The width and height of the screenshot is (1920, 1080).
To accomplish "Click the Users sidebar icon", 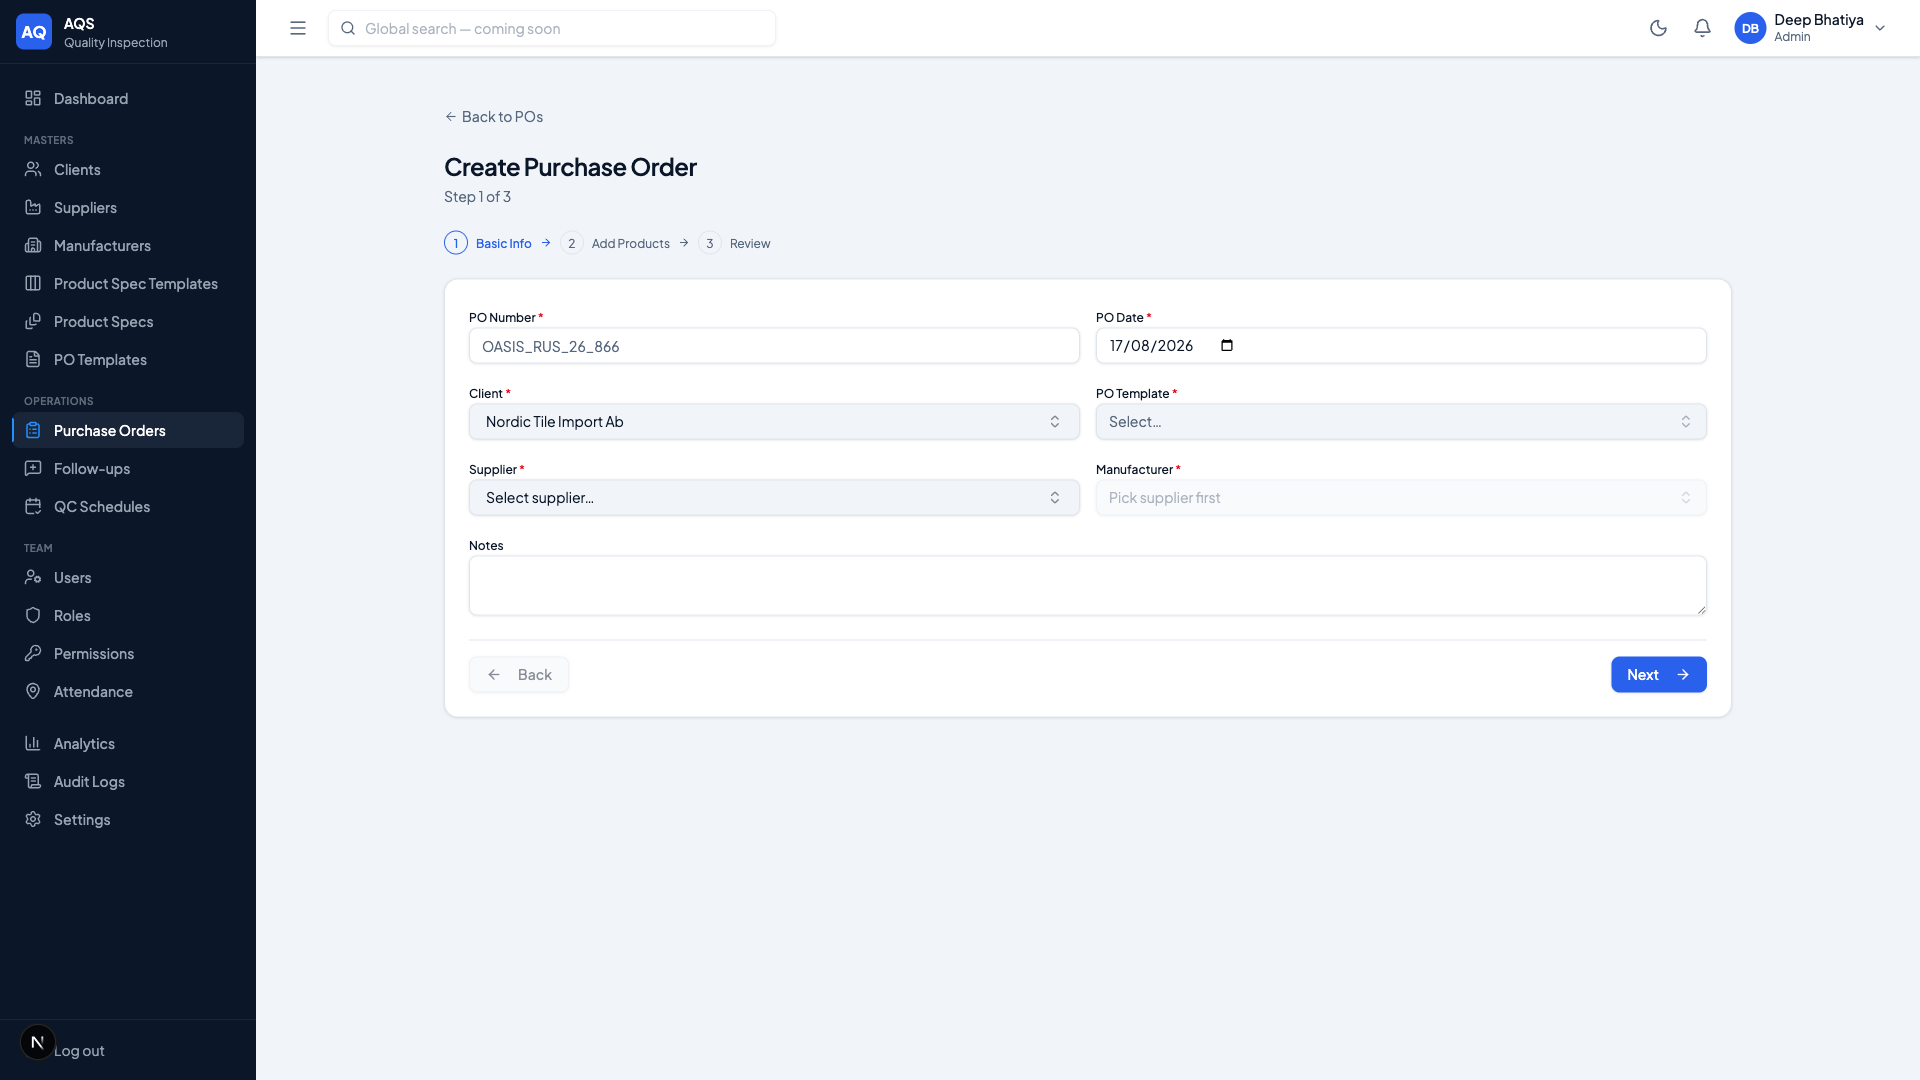I will 33,577.
